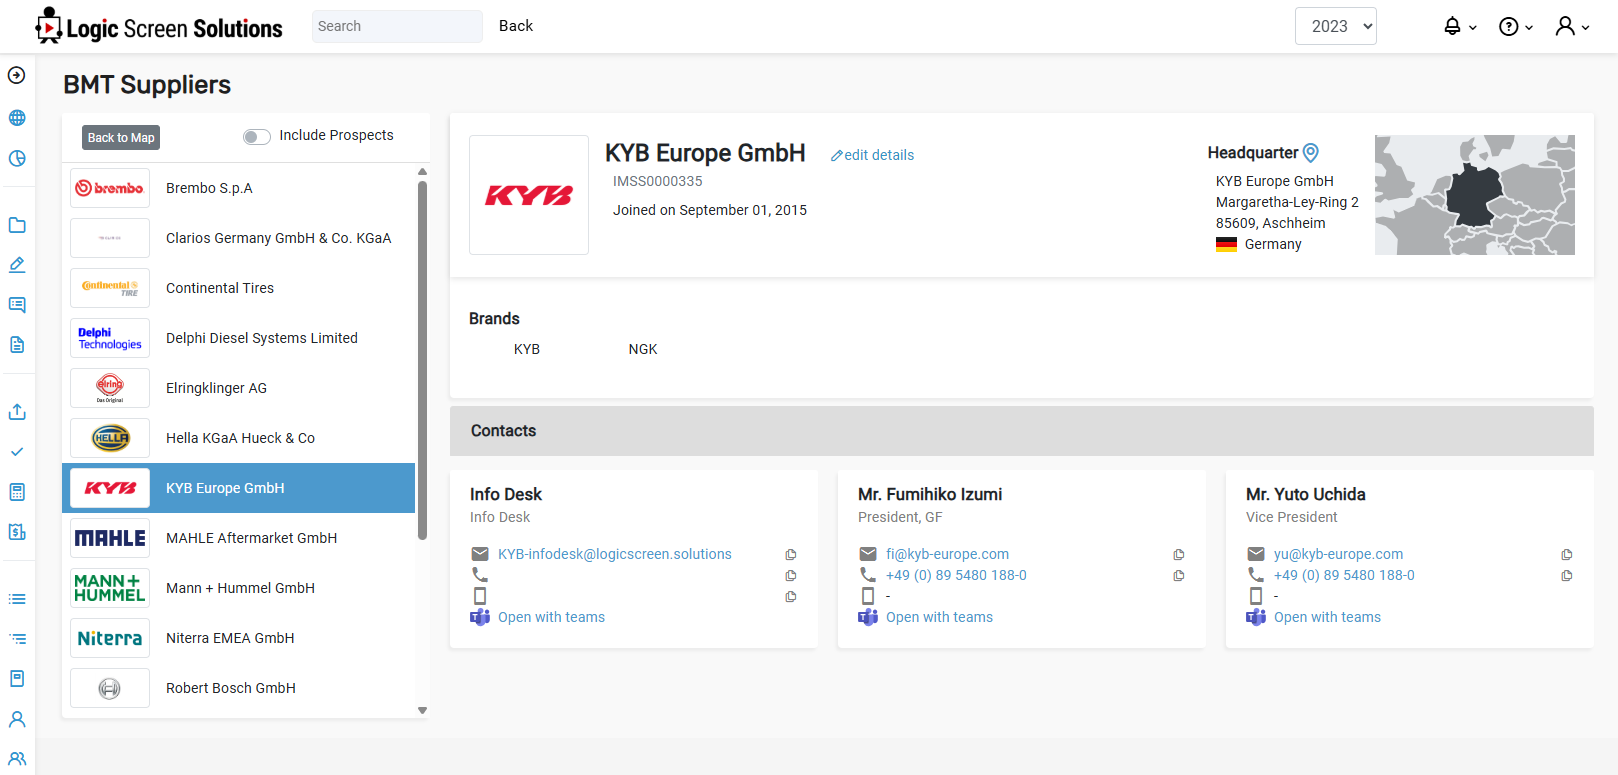The height and width of the screenshot is (775, 1618).
Task: Expand the help question-mark menu
Action: [1516, 27]
